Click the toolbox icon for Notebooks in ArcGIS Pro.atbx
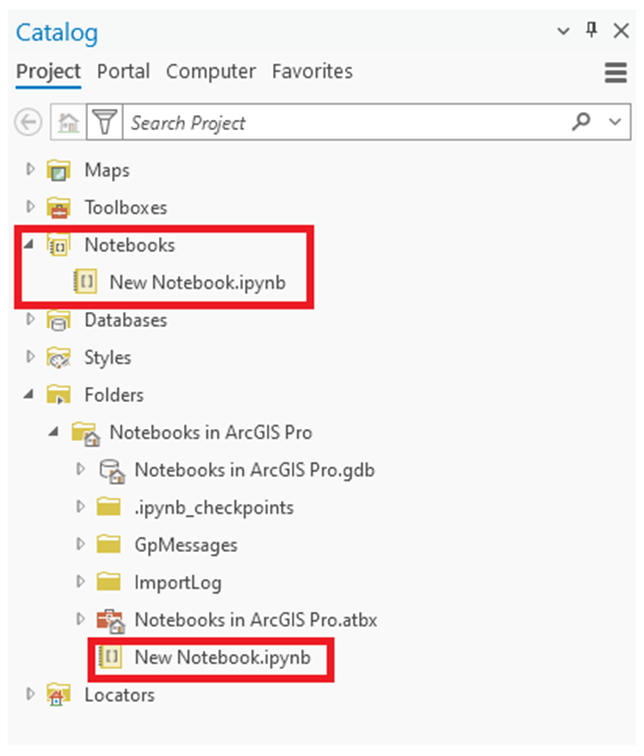This screenshot has width=644, height=756. pos(111,621)
